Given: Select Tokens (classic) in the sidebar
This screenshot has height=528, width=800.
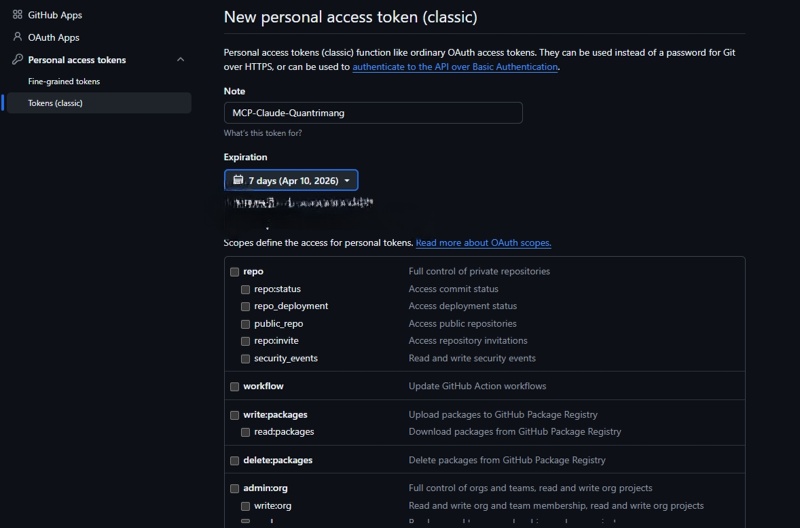Looking at the screenshot, I should [x=99, y=103].
